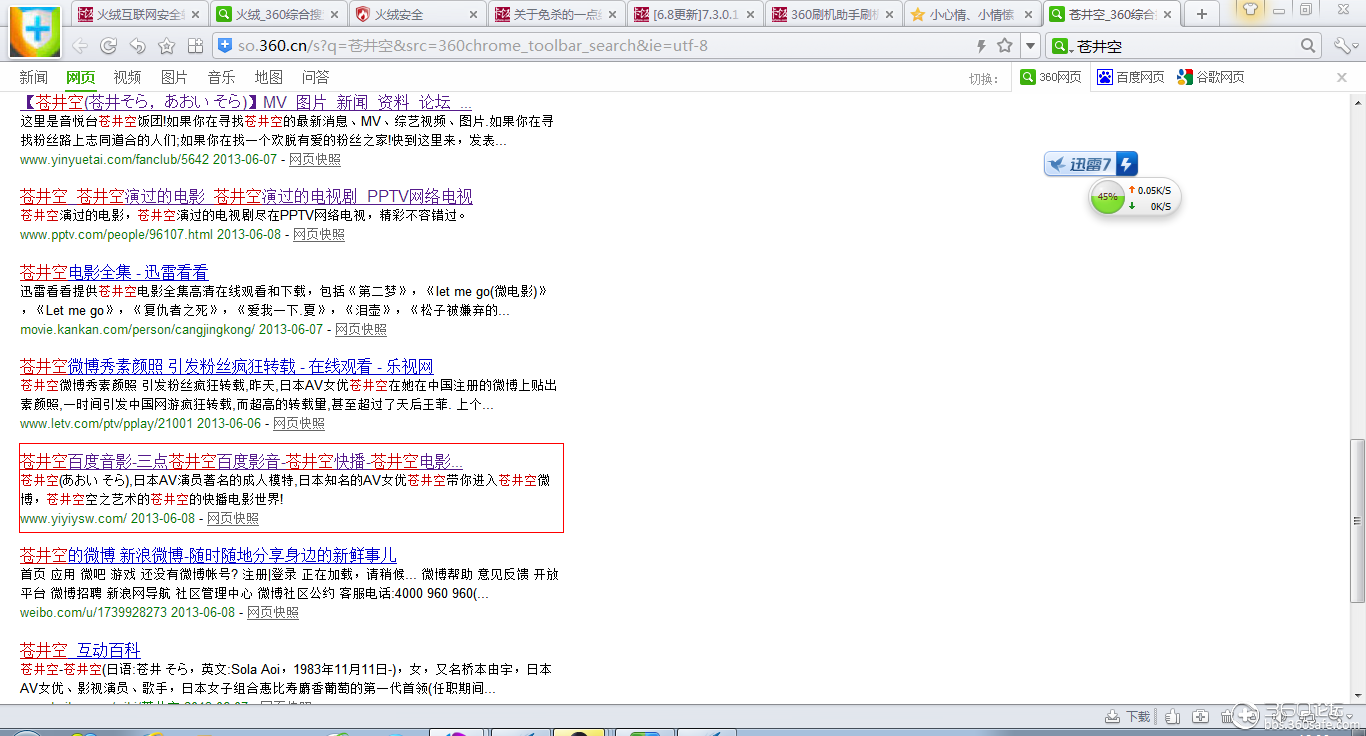Click the magnifier icon in the search box
Image resolution: width=1366 pixels, height=736 pixels.
pos(1309,46)
